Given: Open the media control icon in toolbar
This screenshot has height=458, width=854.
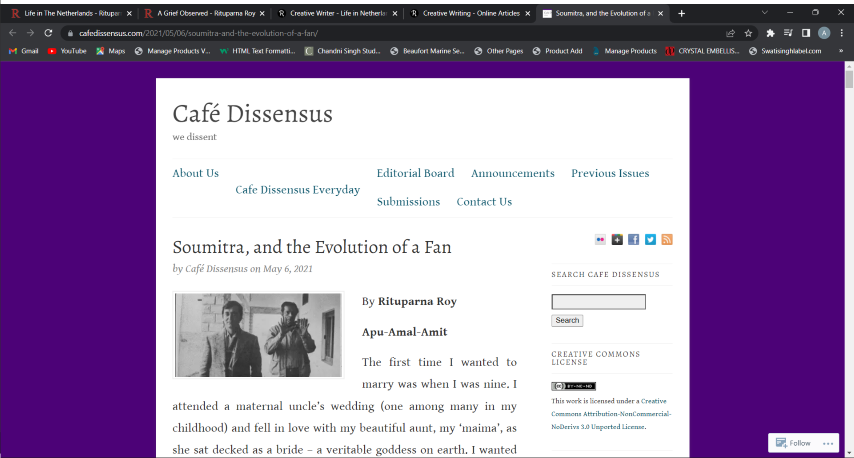Looking at the screenshot, I should [788, 33].
